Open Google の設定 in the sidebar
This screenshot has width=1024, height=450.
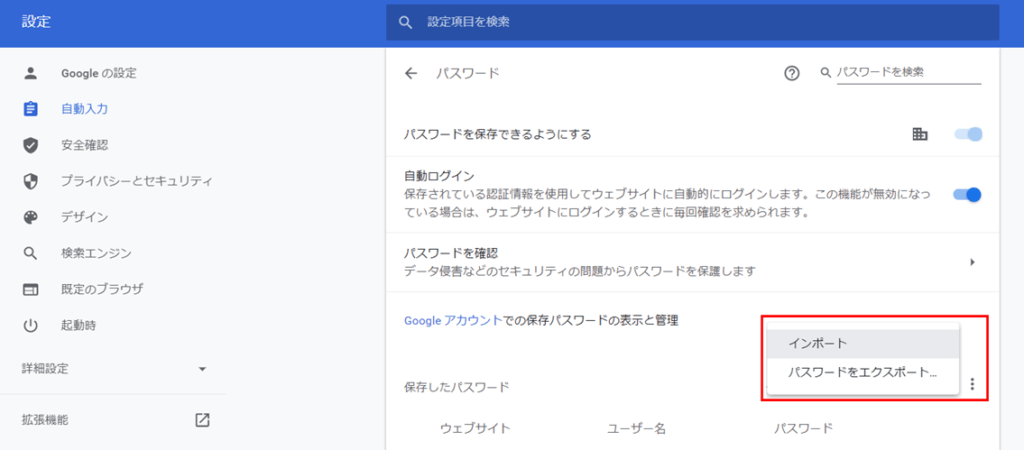(x=99, y=73)
